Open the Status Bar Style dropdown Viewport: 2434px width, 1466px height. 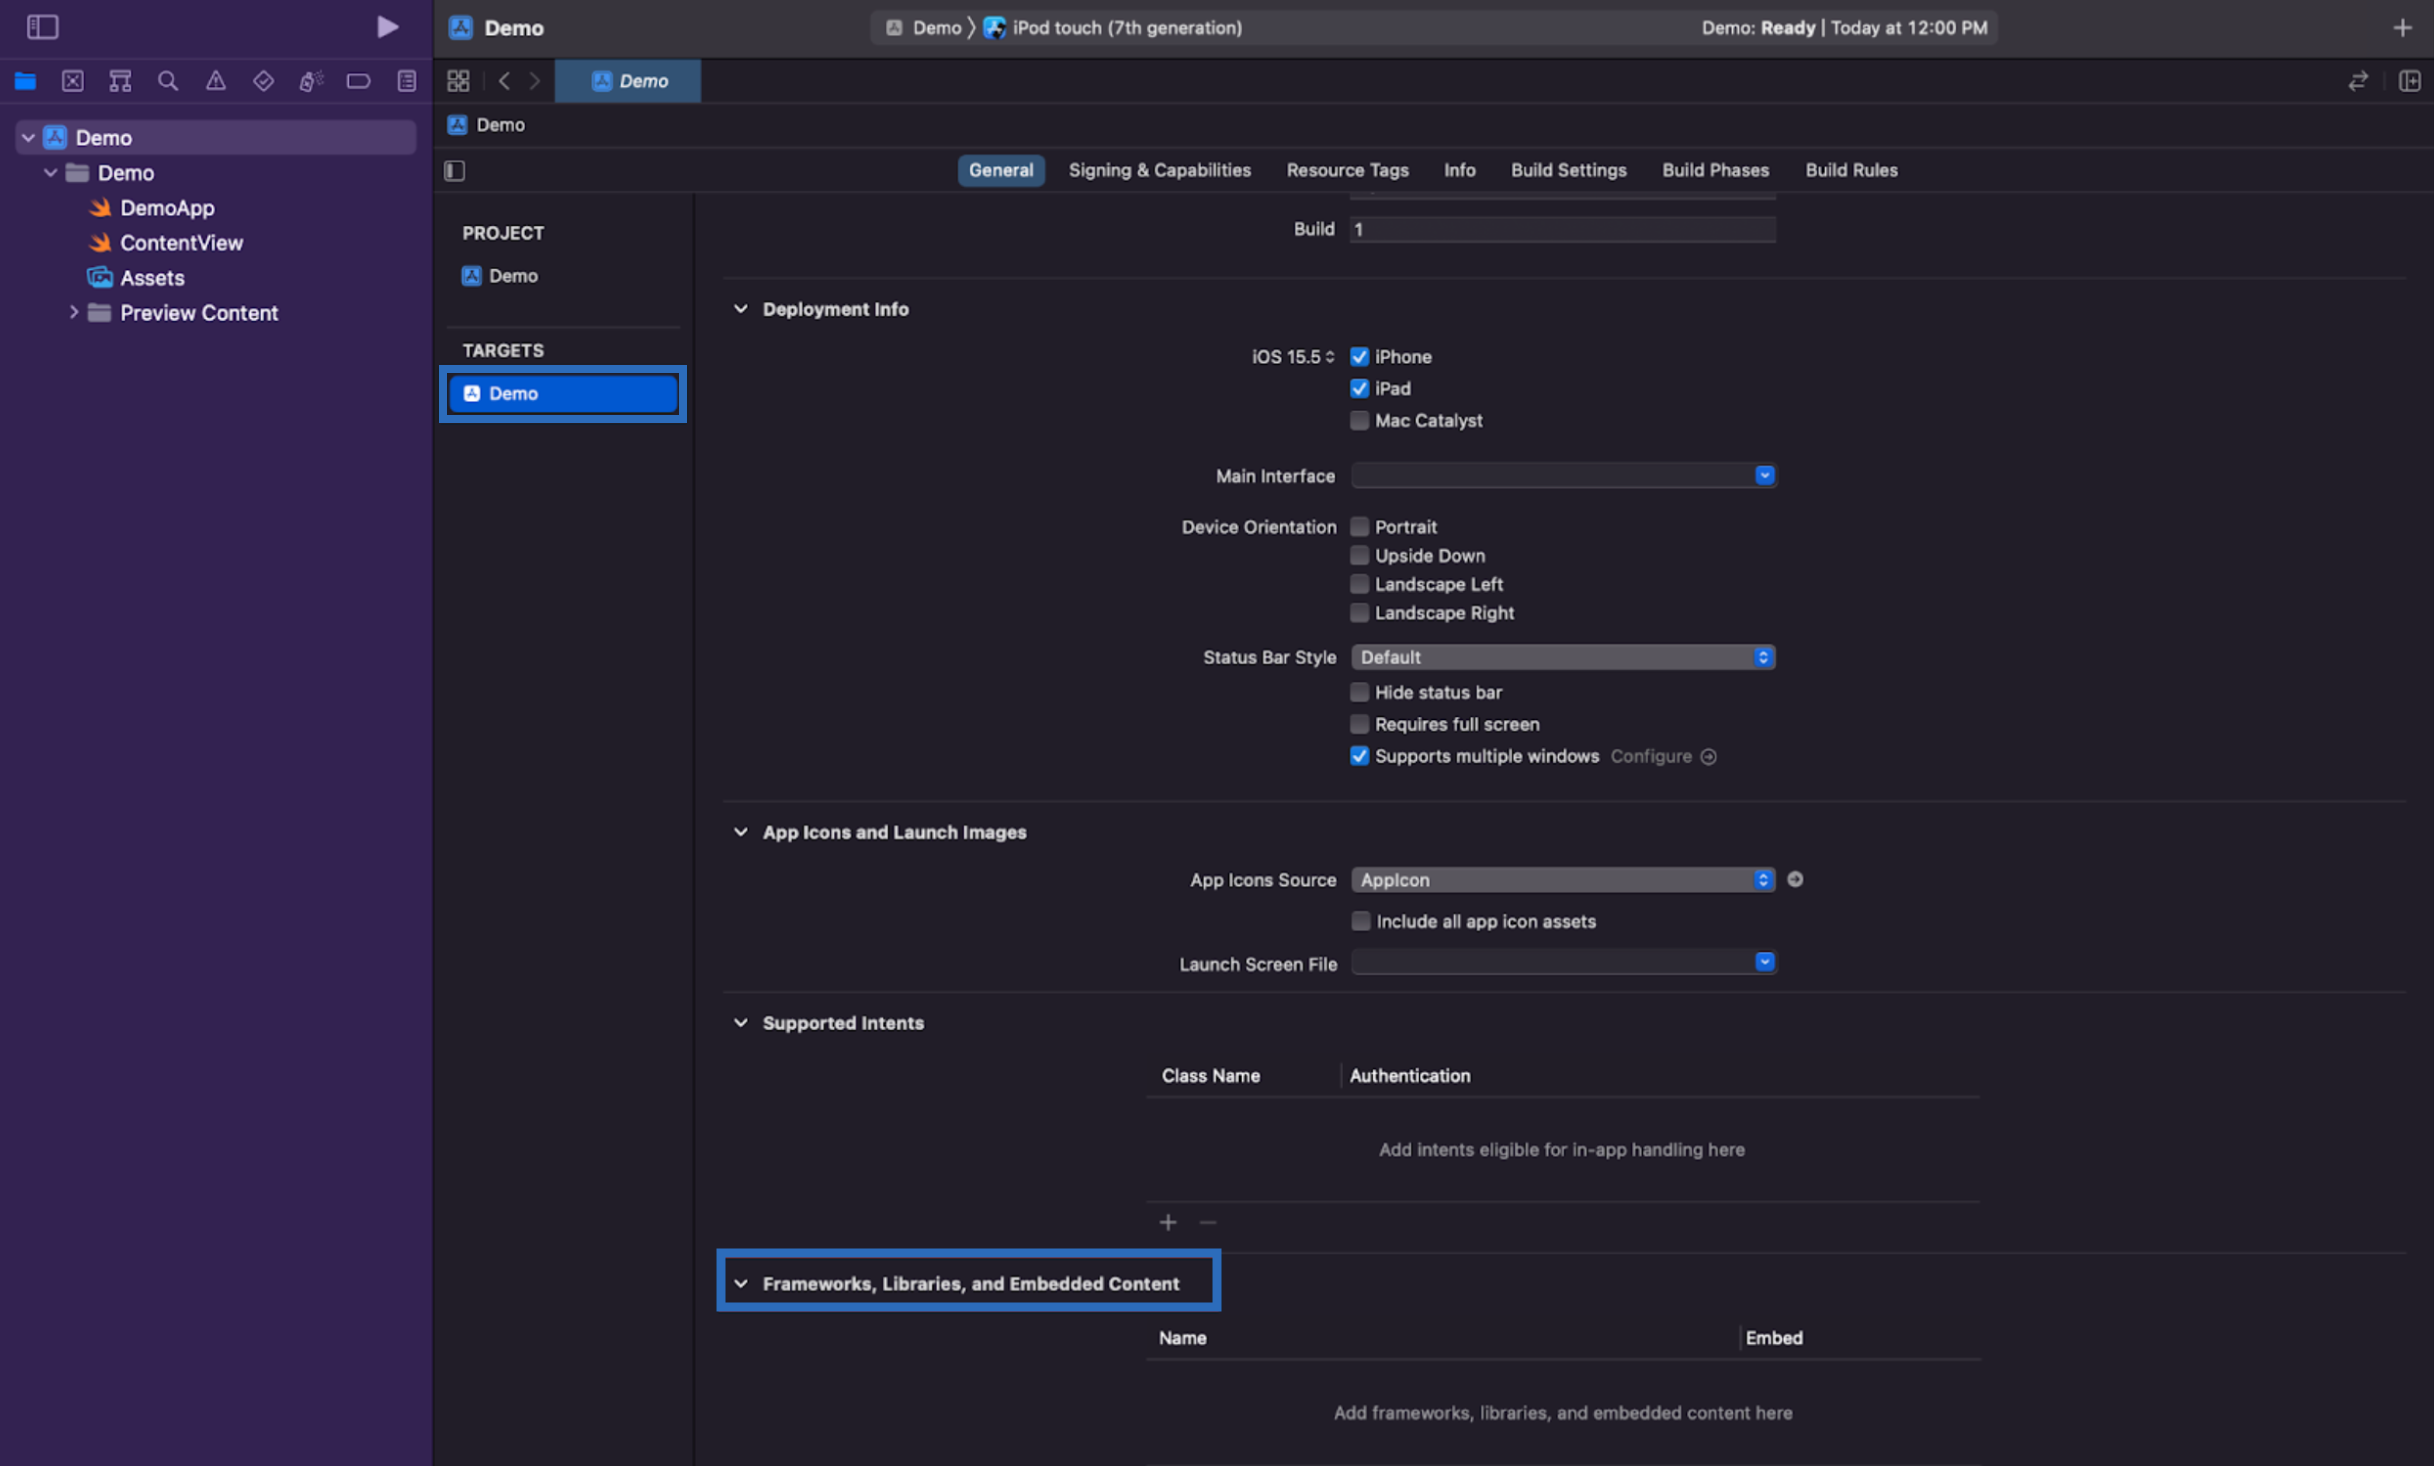pos(1562,657)
